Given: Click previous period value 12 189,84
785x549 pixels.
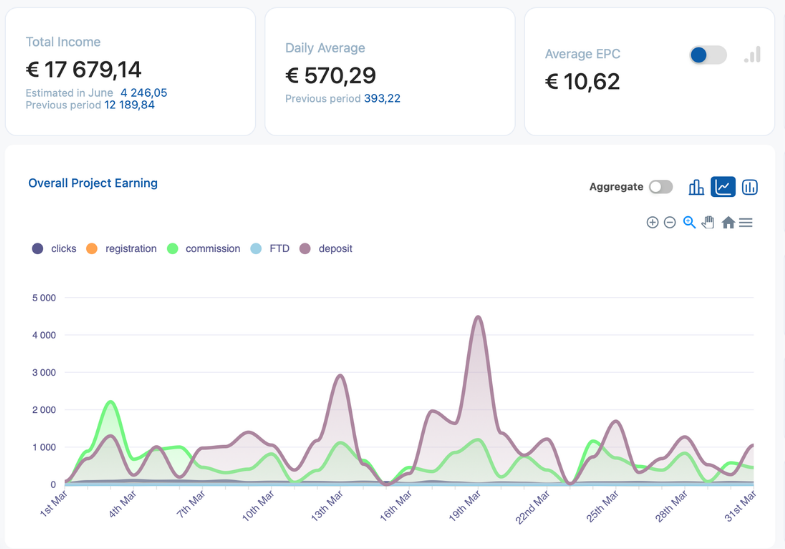Looking at the screenshot, I should tap(129, 105).
